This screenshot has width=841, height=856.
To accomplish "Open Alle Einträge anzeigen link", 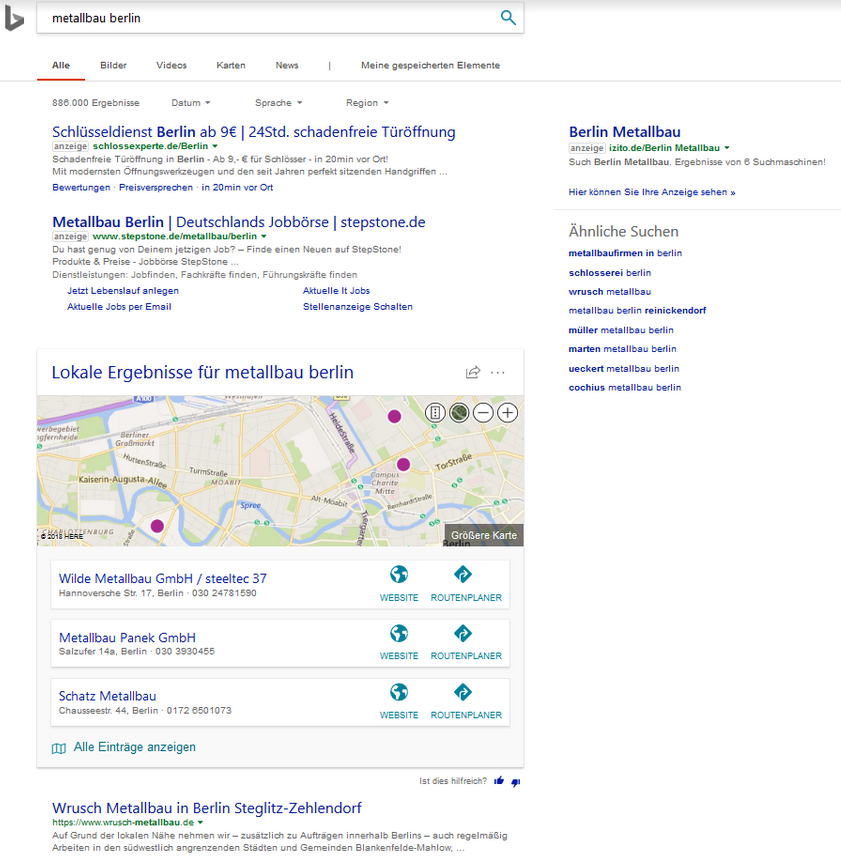I will pyautogui.click(x=134, y=747).
